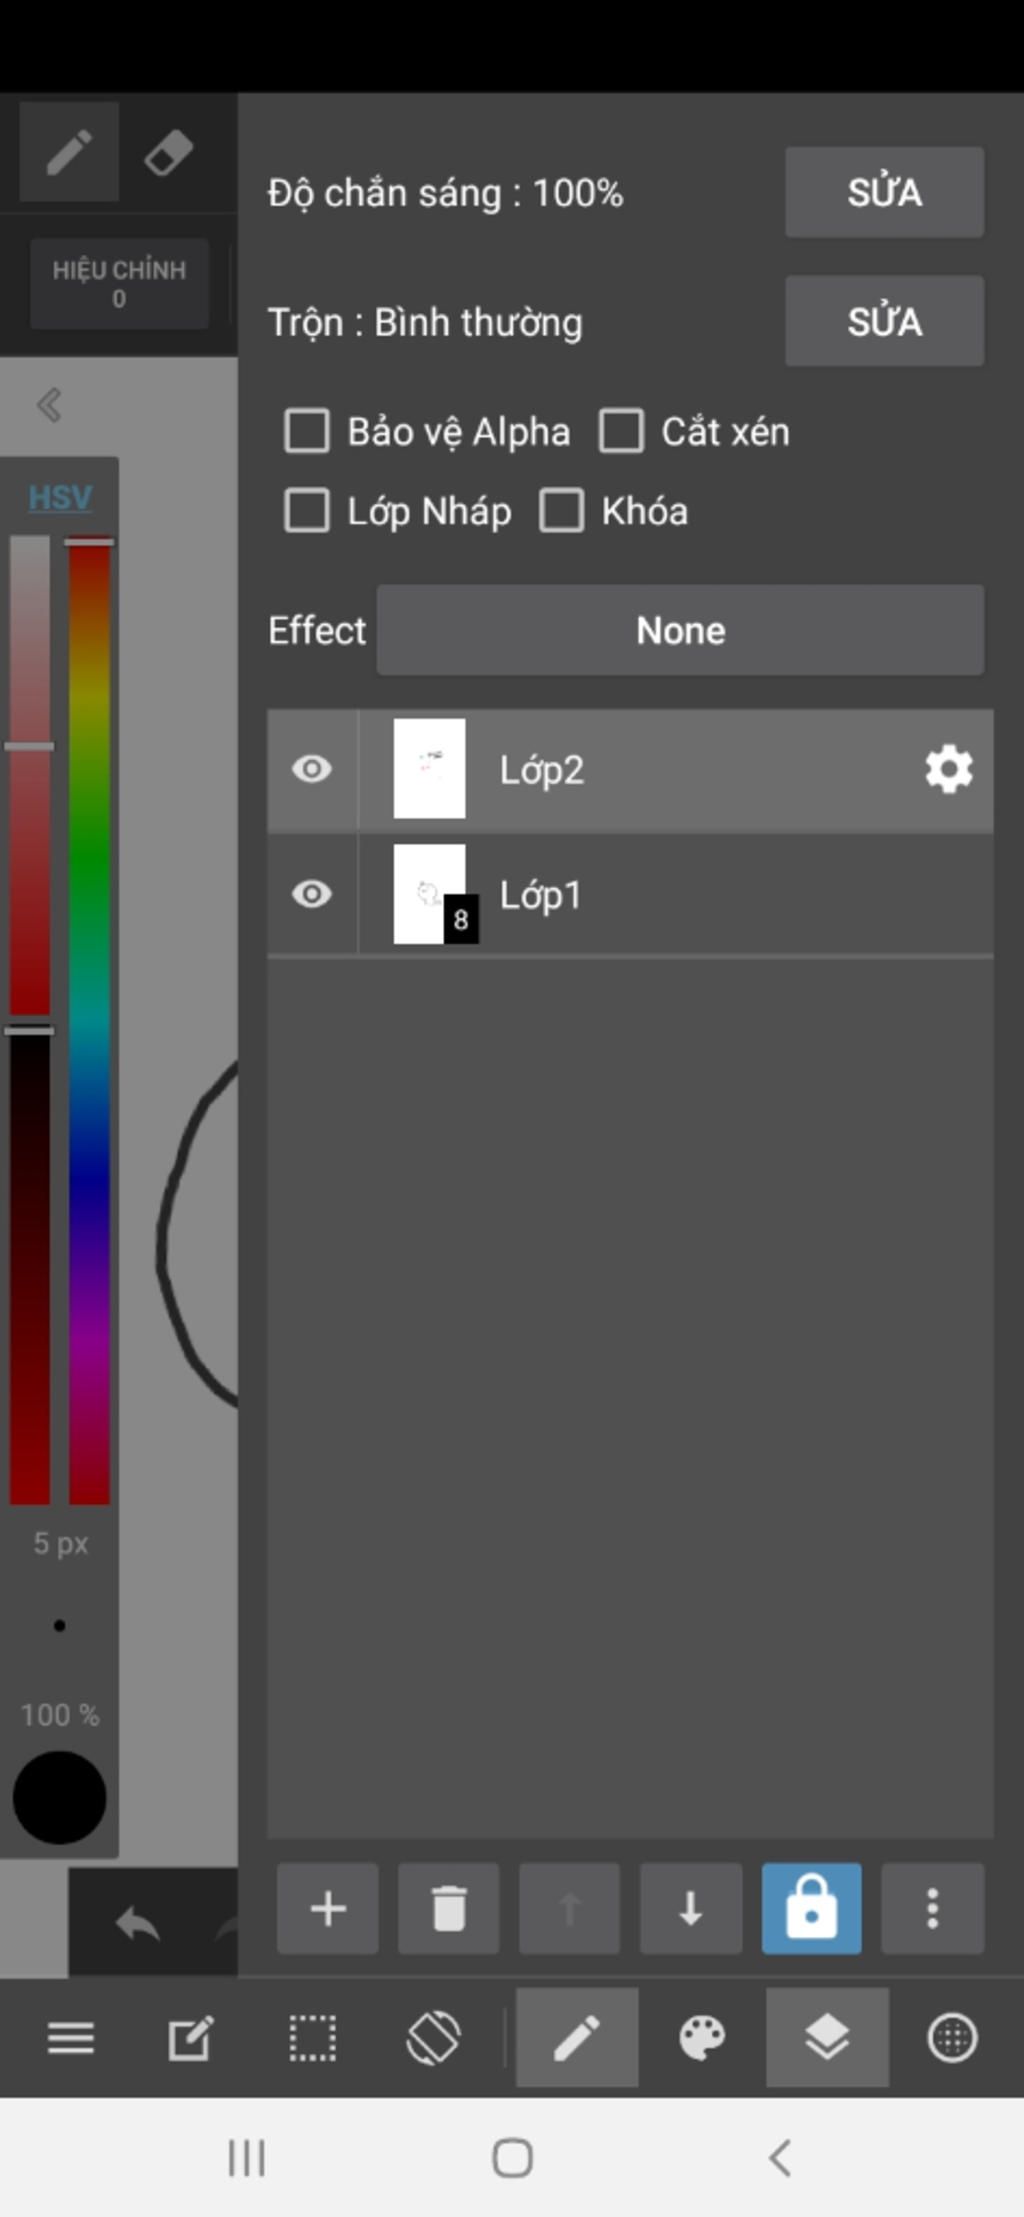Open the hamburger main menu

[x=70, y=2037]
